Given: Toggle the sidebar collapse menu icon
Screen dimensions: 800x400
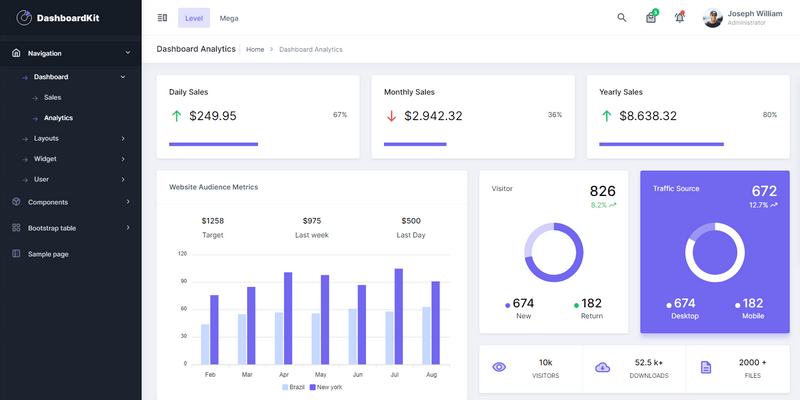Looking at the screenshot, I should tap(162, 18).
